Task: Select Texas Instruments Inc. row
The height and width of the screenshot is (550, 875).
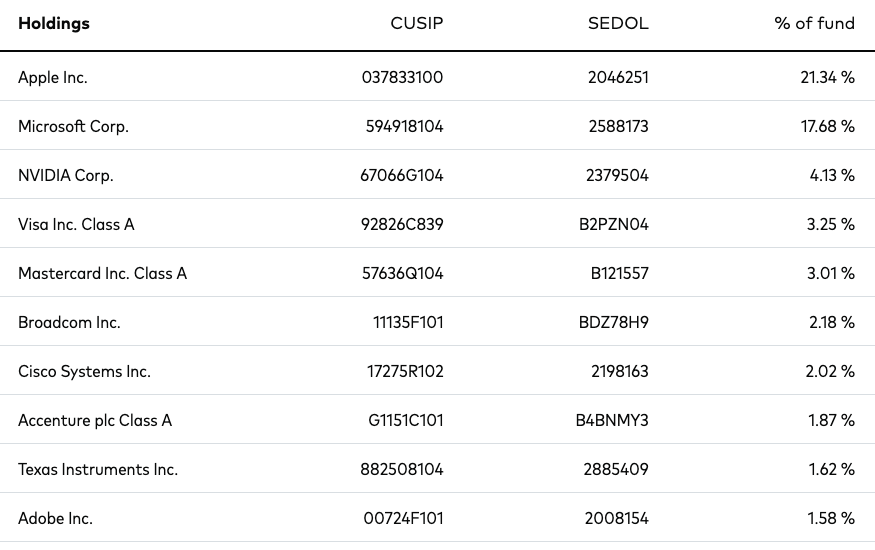Action: pos(438,469)
